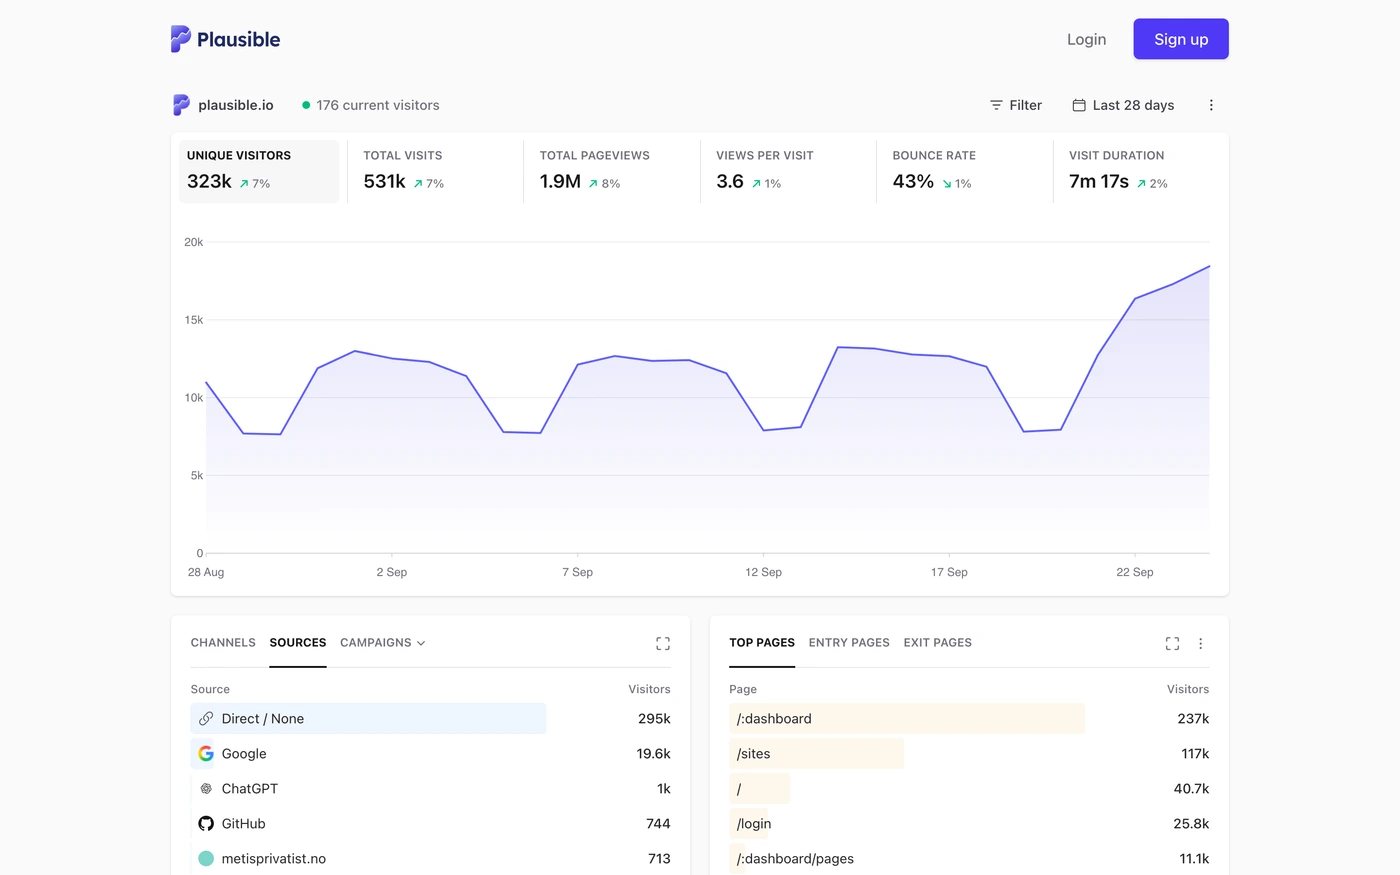Open the three-dot menu next to date range
The image size is (1400, 875).
tap(1211, 105)
